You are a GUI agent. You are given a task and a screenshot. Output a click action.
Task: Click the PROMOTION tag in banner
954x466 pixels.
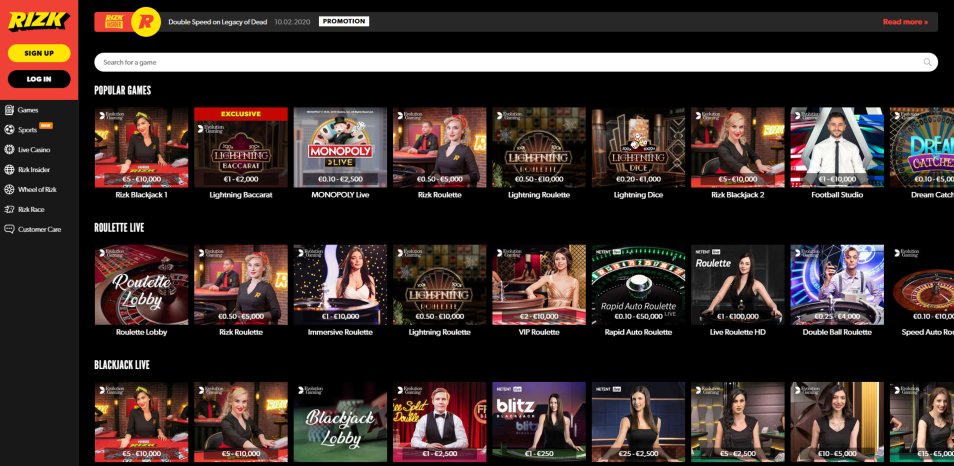[x=344, y=21]
